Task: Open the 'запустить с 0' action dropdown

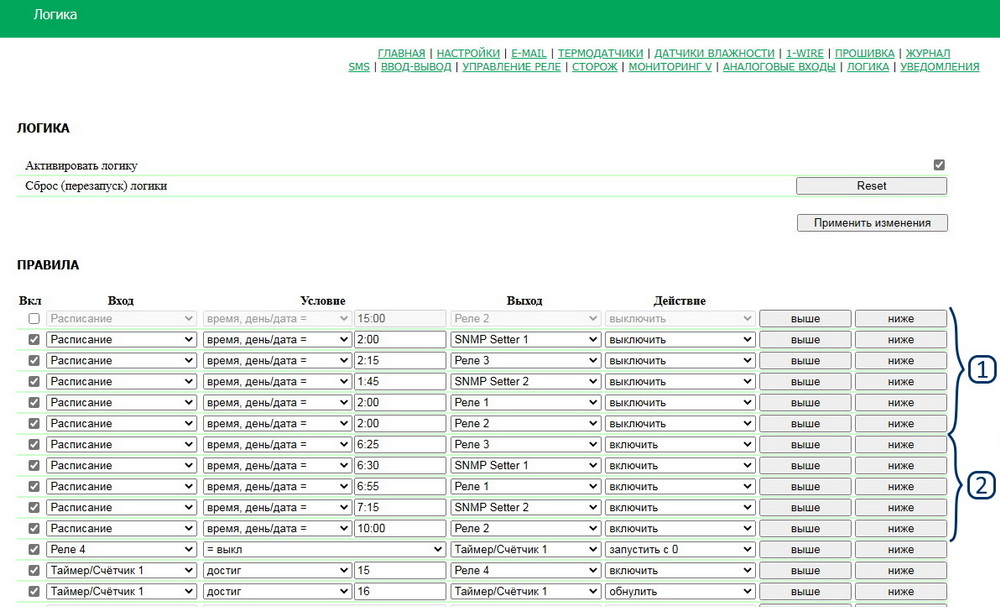Action: (679, 549)
